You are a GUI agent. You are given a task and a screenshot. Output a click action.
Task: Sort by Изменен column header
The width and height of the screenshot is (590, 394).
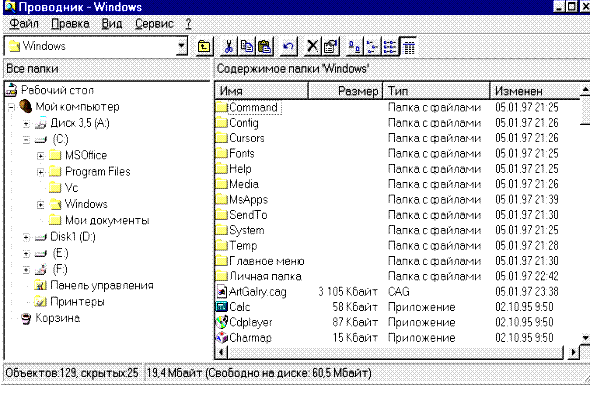[535, 91]
